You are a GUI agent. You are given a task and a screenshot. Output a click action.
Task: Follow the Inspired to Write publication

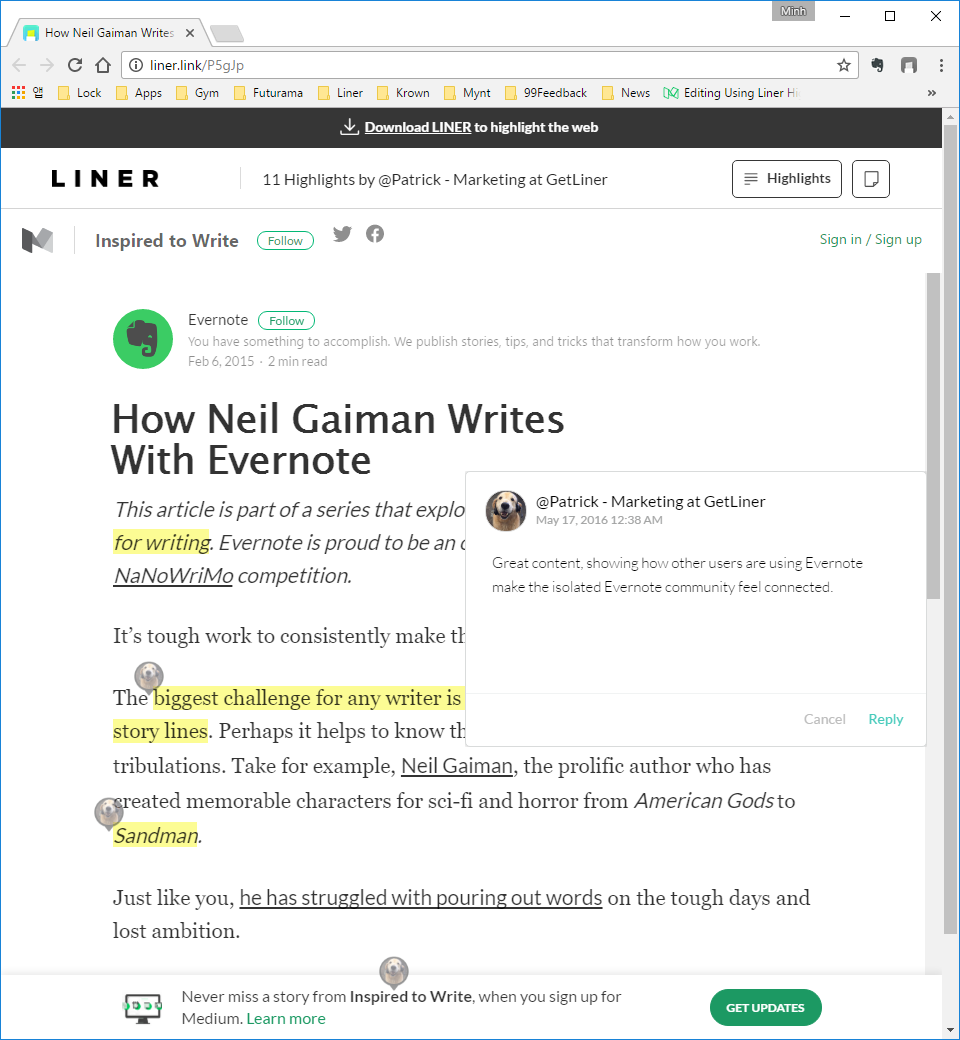click(285, 241)
